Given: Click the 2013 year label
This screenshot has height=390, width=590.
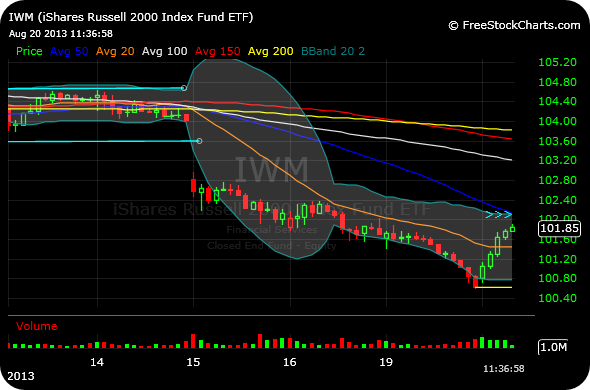Looking at the screenshot, I should pyautogui.click(x=21, y=376).
